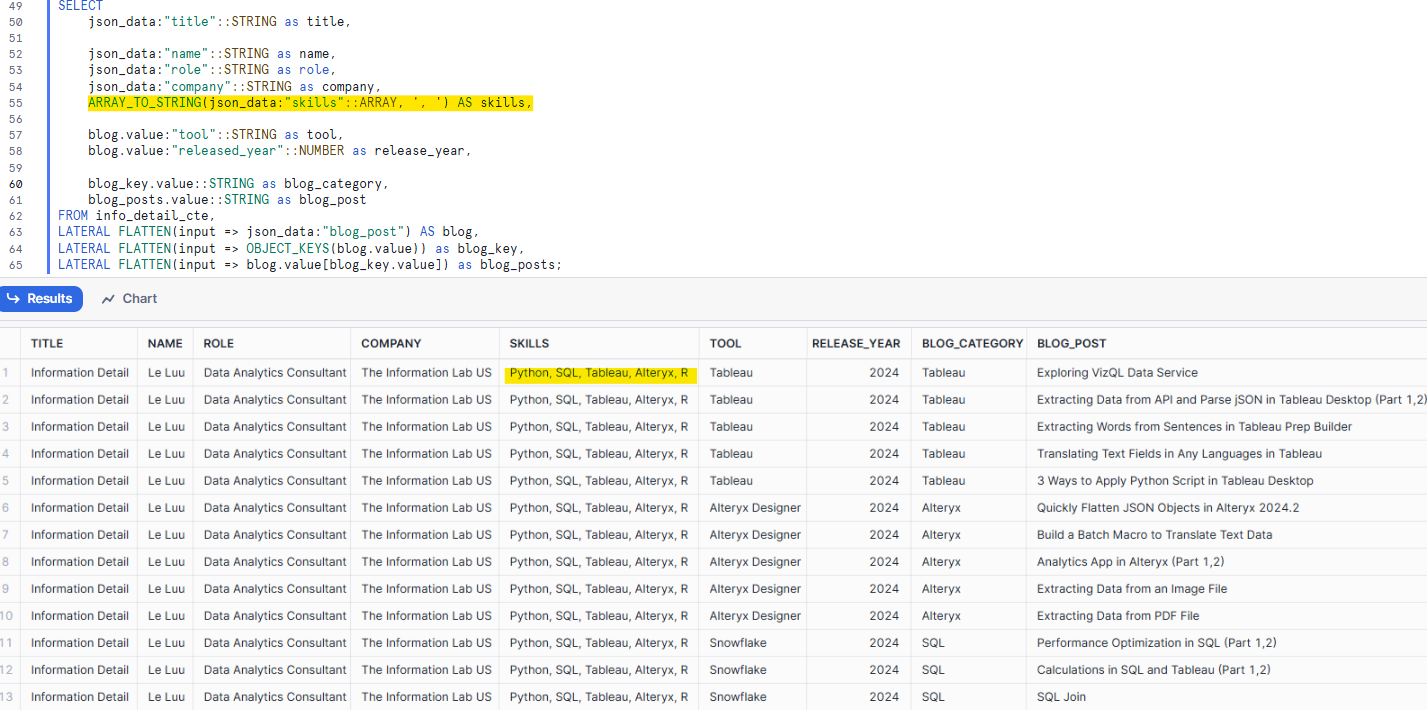The height and width of the screenshot is (710, 1427).
Task: Click the Snowflake tool cell in row 11
Action: 738,643
